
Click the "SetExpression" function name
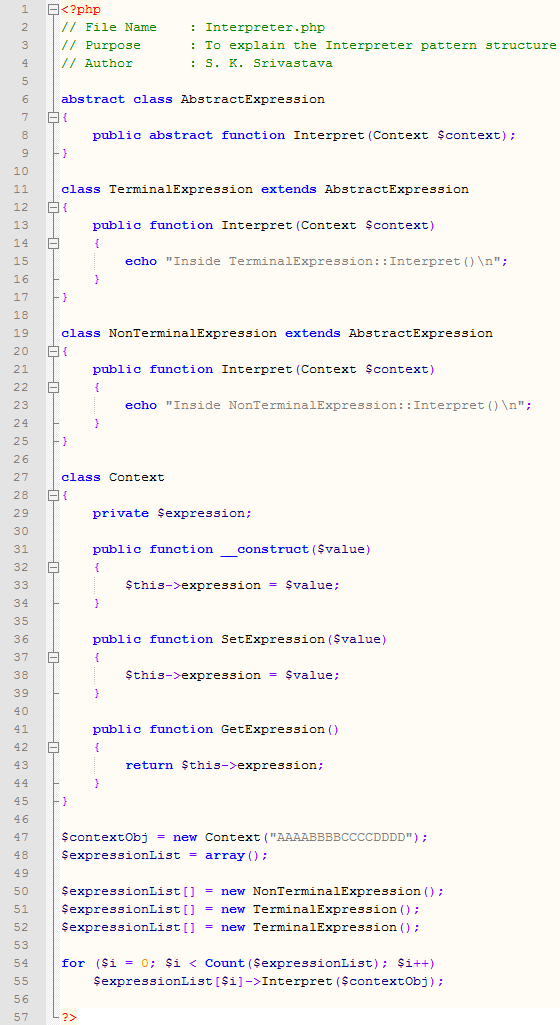(273, 639)
